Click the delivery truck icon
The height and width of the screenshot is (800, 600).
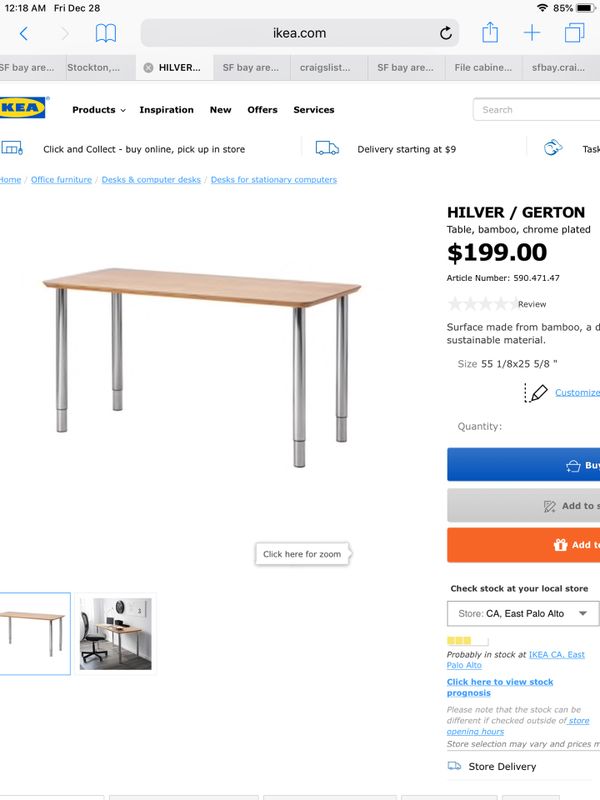pyautogui.click(x=327, y=148)
